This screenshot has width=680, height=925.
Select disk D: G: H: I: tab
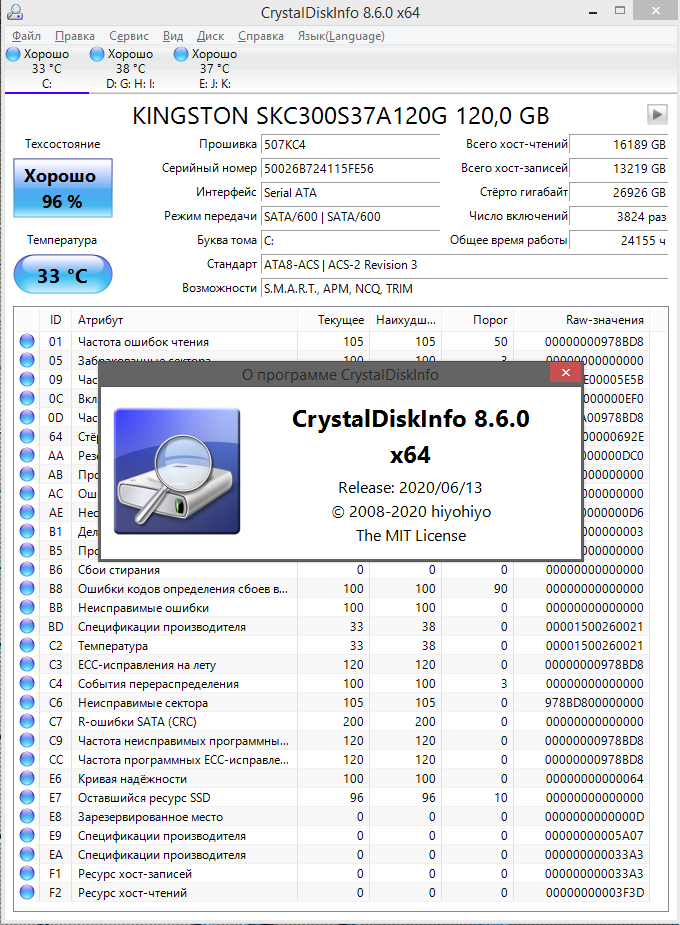130,69
